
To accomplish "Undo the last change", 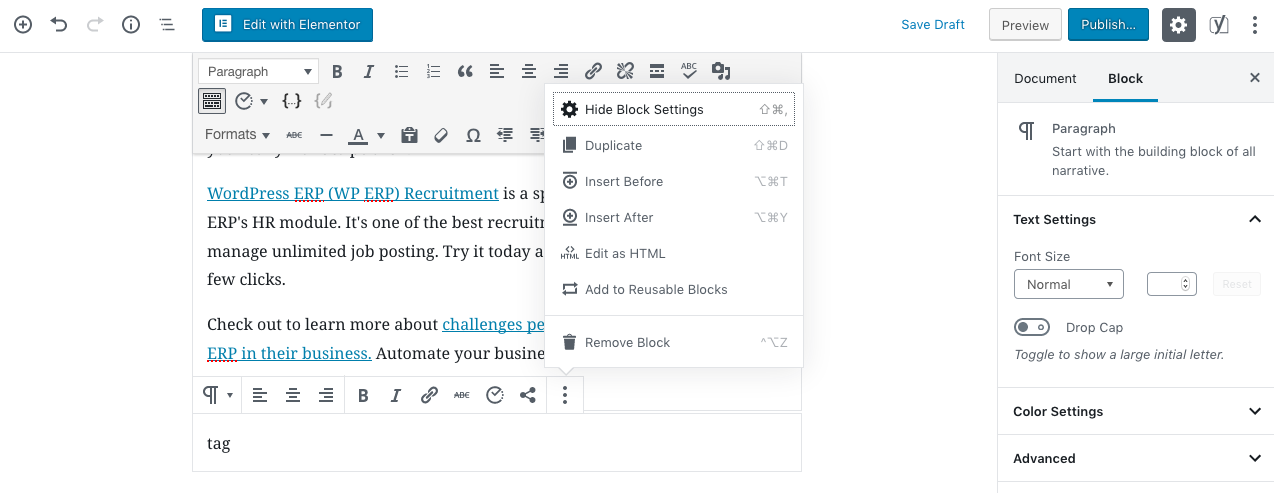I will pos(59,25).
